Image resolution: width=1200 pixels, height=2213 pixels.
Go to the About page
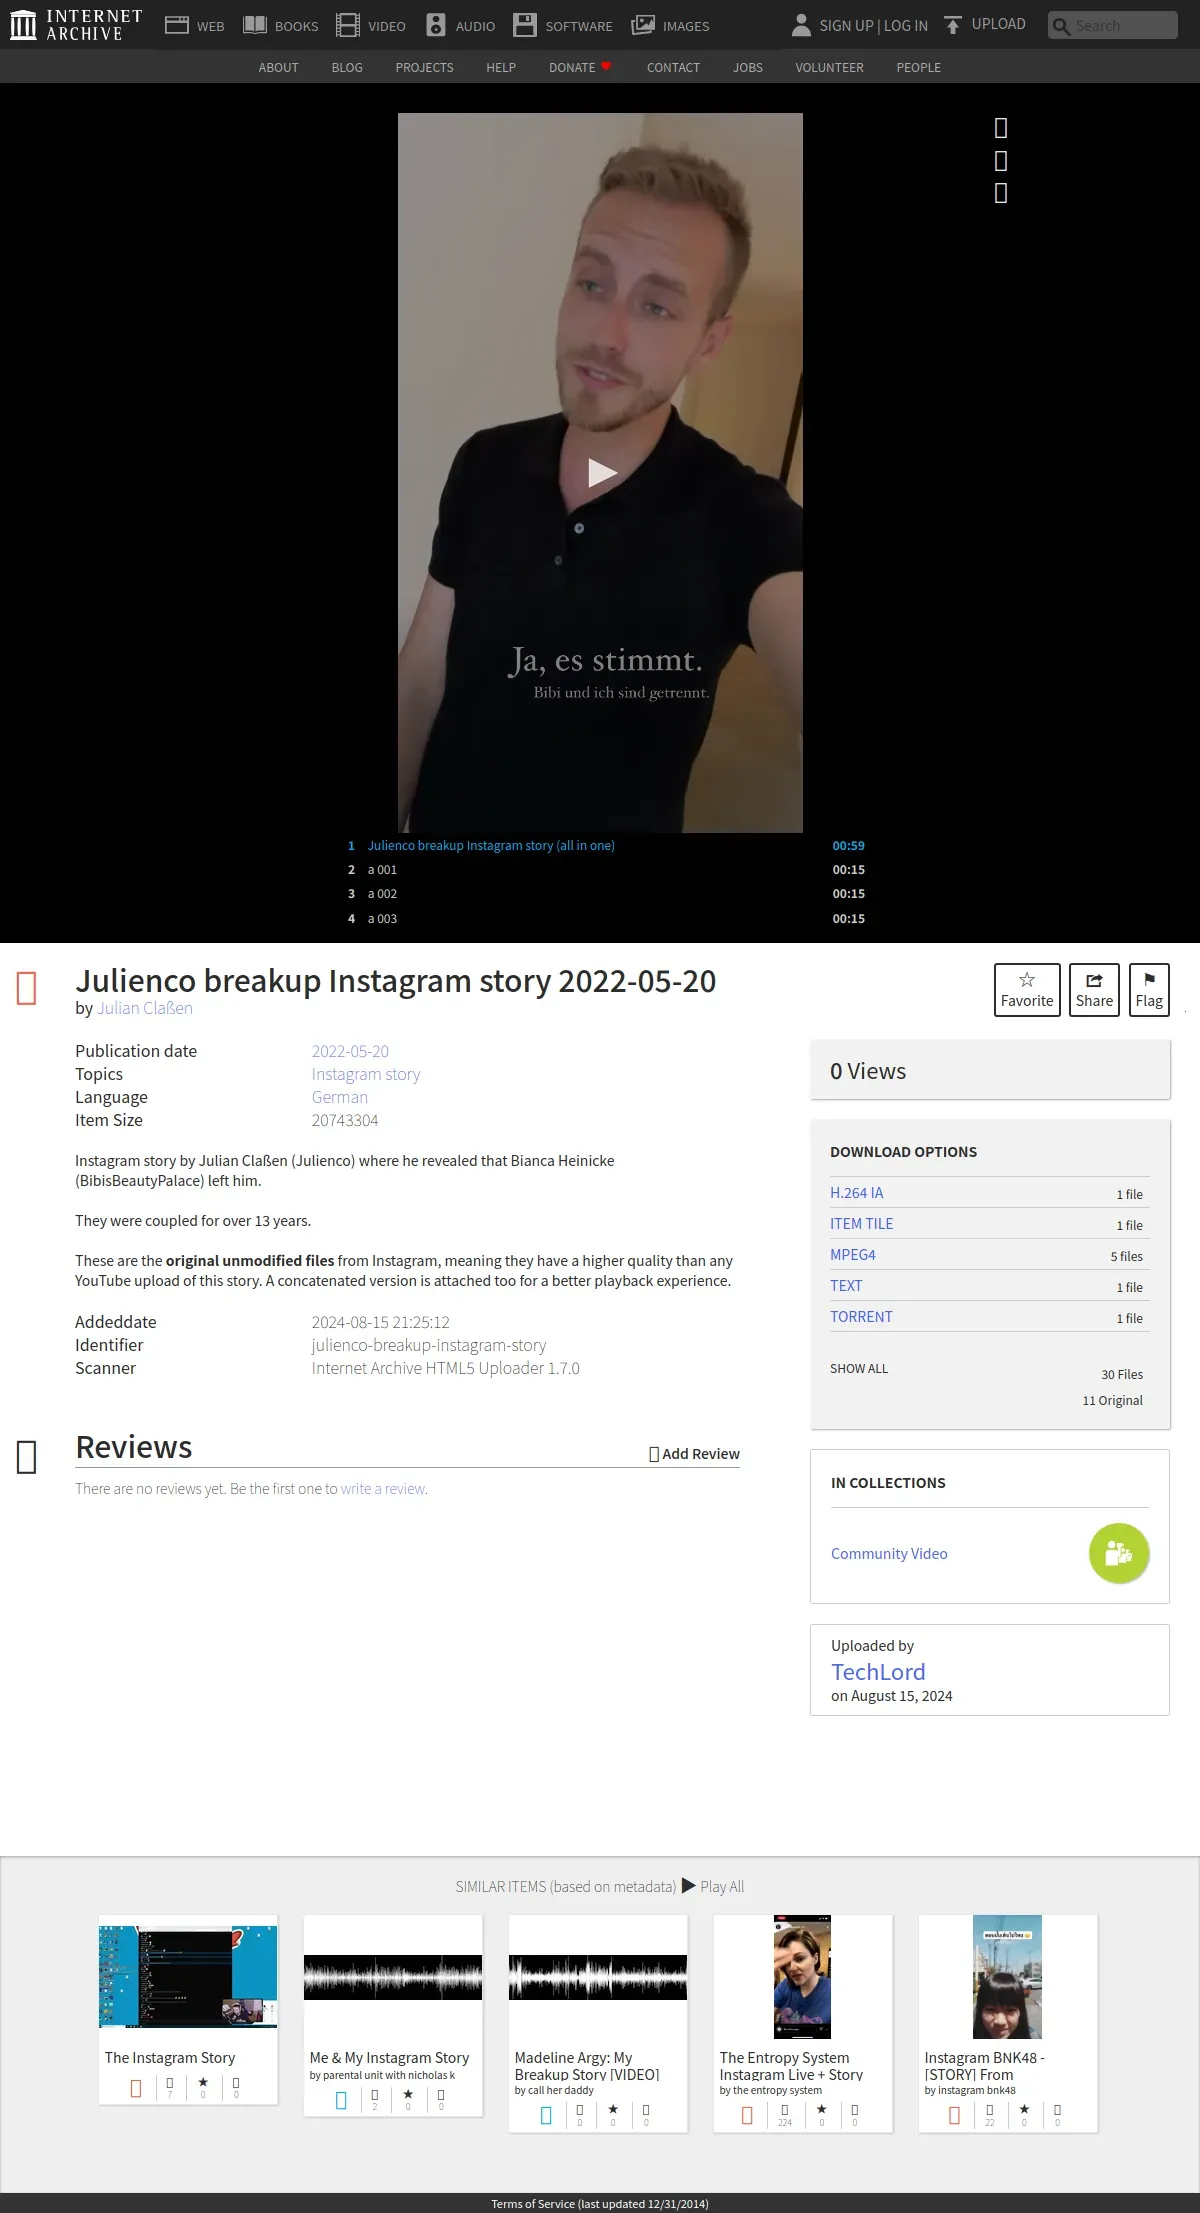click(x=278, y=67)
